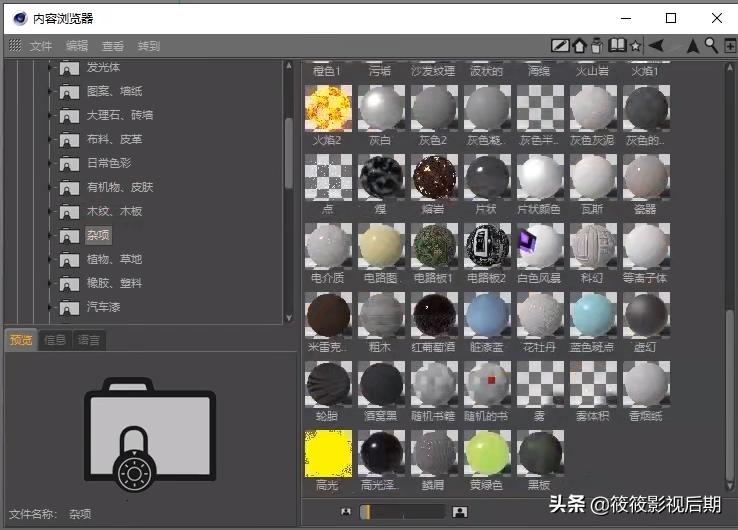The height and width of the screenshot is (530, 738).
Task: Select the 黄绿色 material thumbnail
Action: click(487, 453)
